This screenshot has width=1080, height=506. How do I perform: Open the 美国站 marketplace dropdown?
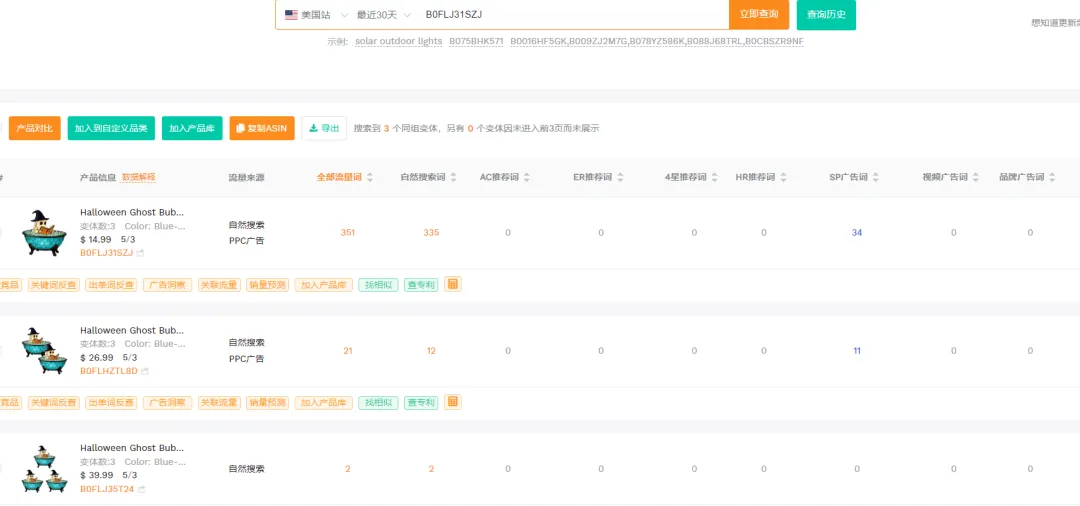[x=316, y=14]
